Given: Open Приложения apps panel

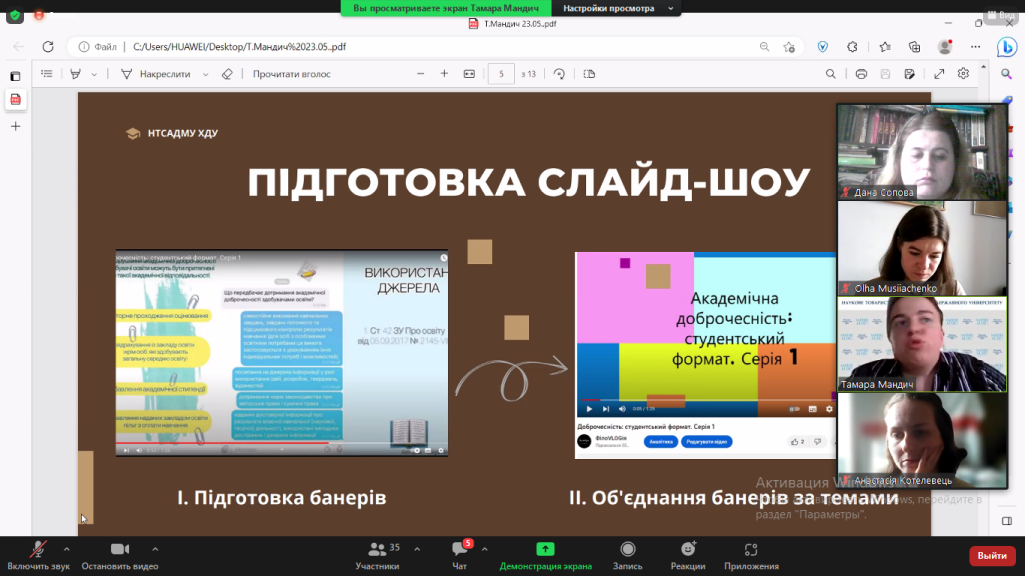Looking at the screenshot, I should 751,556.
